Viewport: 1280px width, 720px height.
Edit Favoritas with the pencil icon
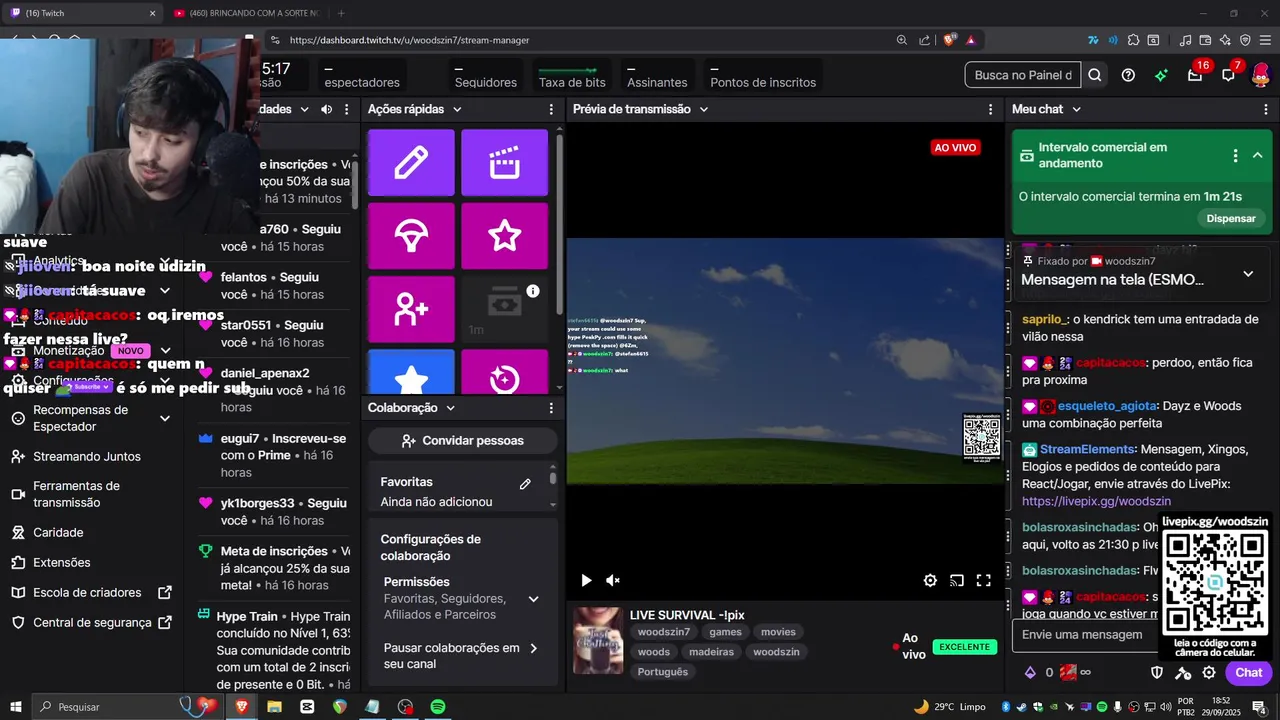525,484
